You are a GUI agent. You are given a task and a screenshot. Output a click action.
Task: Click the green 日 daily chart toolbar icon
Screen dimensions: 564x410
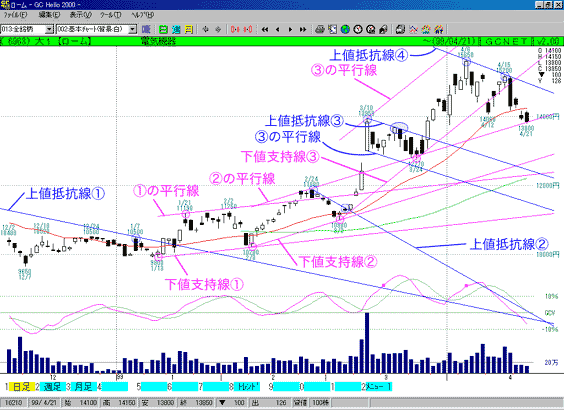click(x=164, y=29)
